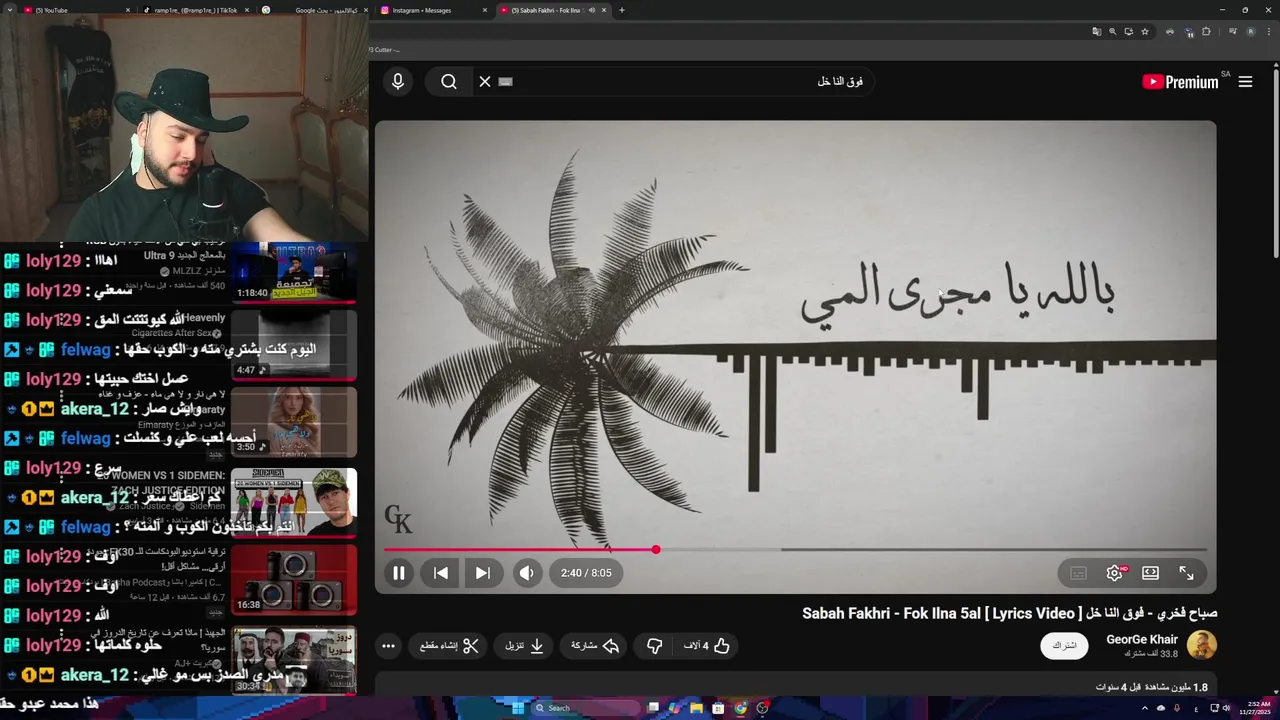Open the taskbar volume control
The height and width of the screenshot is (720, 1280).
(x=1227, y=708)
